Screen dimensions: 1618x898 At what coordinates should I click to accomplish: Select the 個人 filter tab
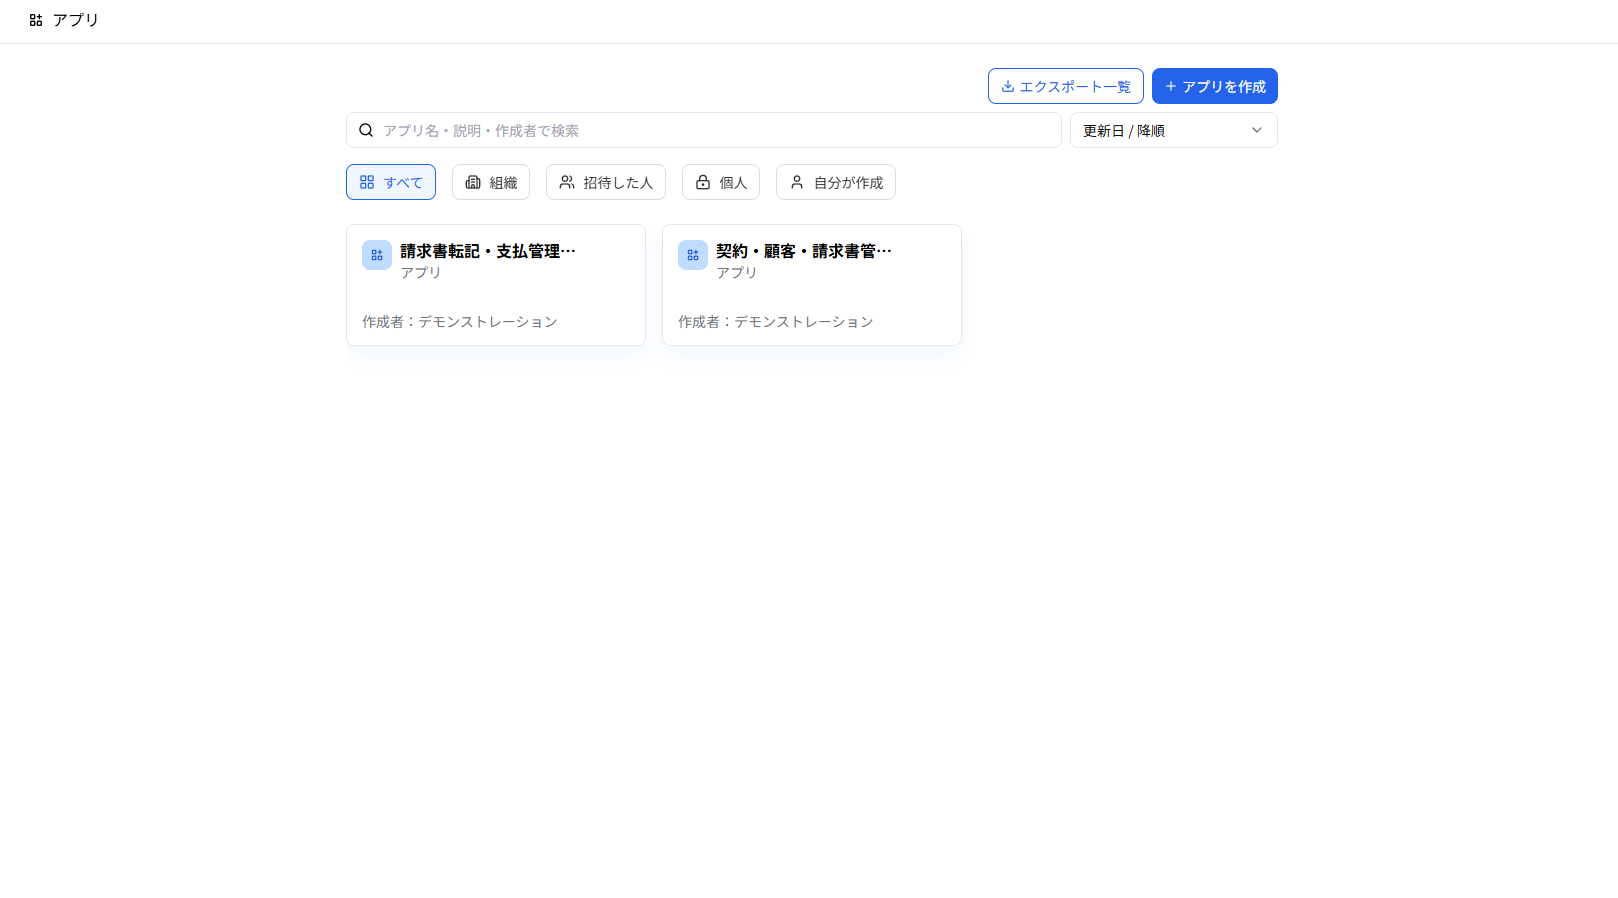(x=721, y=182)
